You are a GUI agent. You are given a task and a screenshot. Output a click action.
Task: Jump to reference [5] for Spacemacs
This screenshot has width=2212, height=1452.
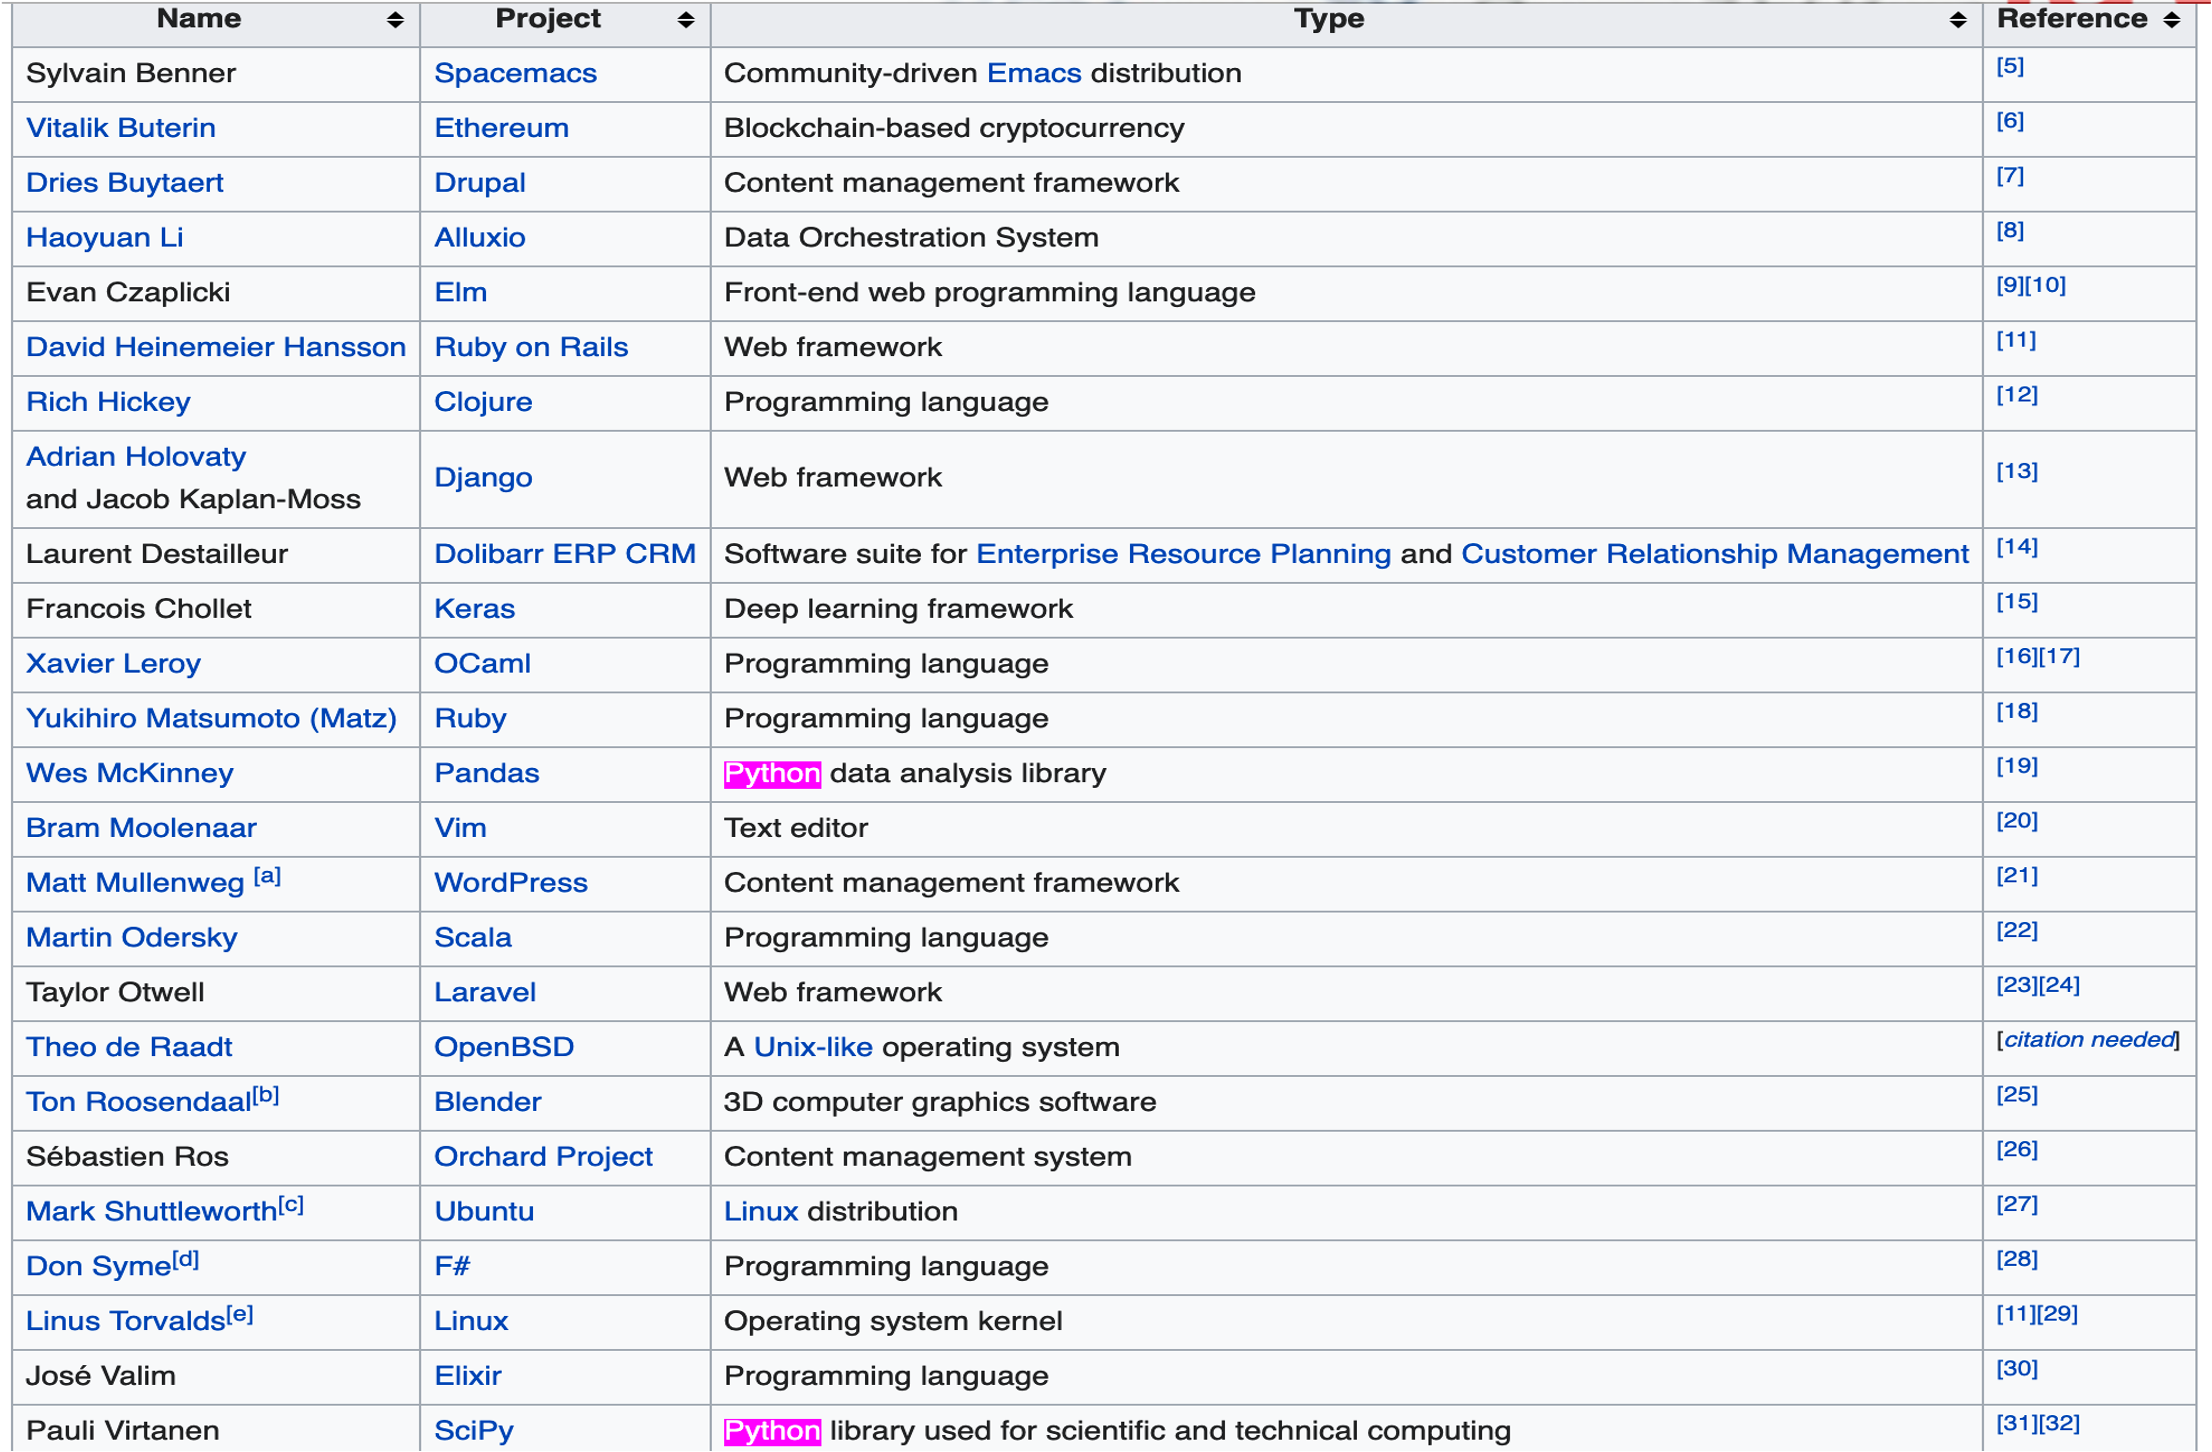2010,66
